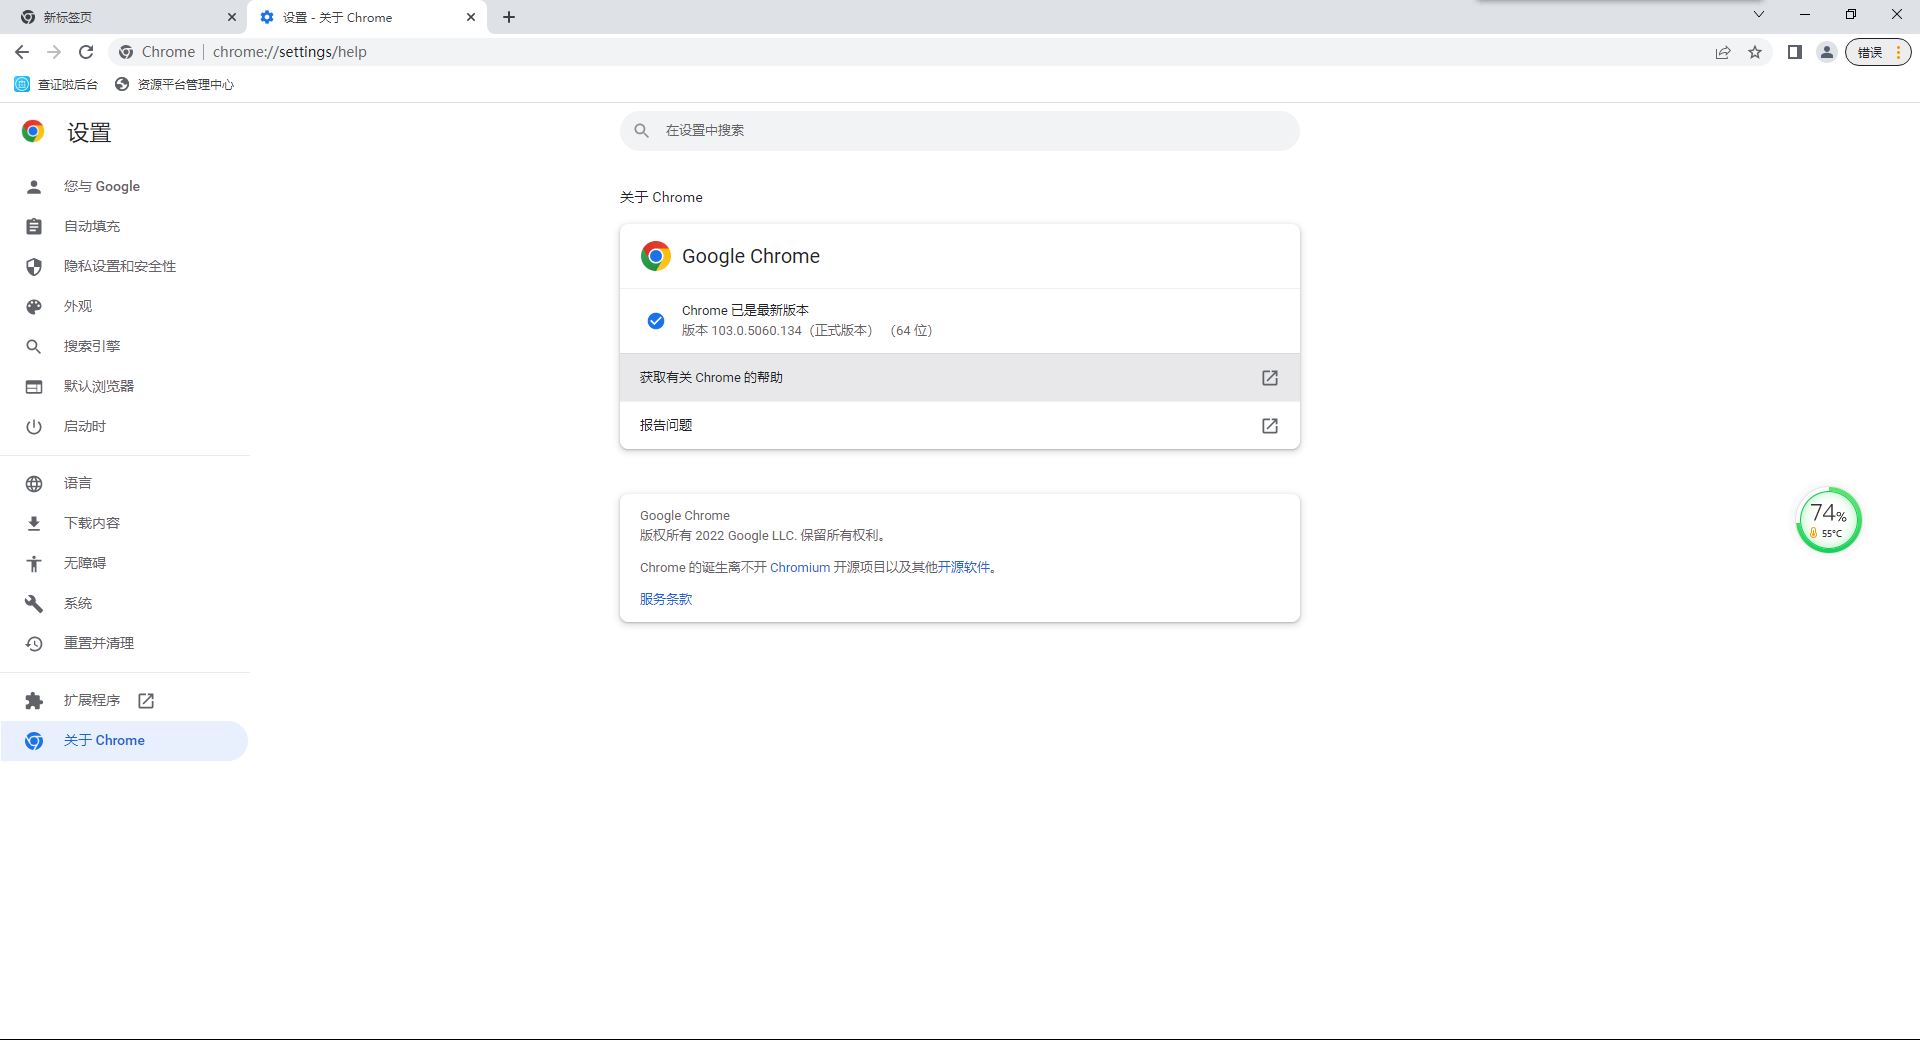Click the forward navigation arrow
The height and width of the screenshot is (1040, 1920).
(x=54, y=52)
